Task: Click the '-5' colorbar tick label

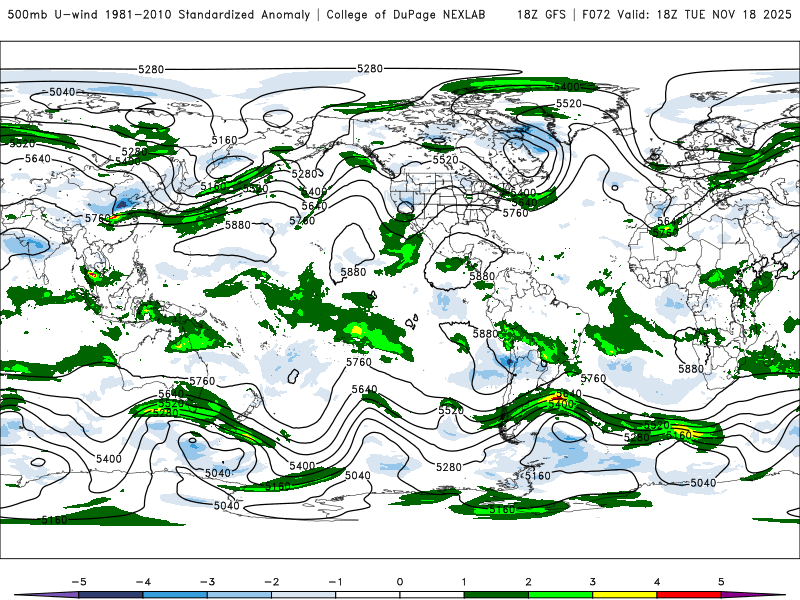Action: click(79, 582)
